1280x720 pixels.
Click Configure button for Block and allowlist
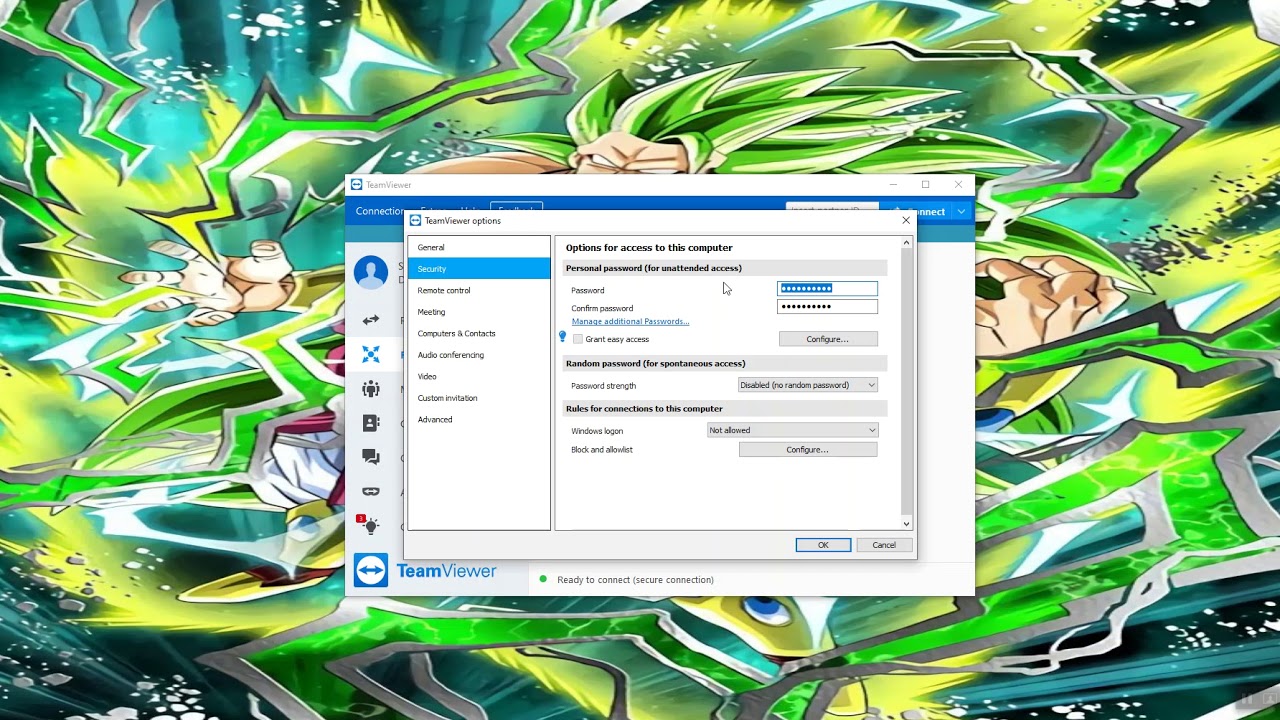coord(808,450)
